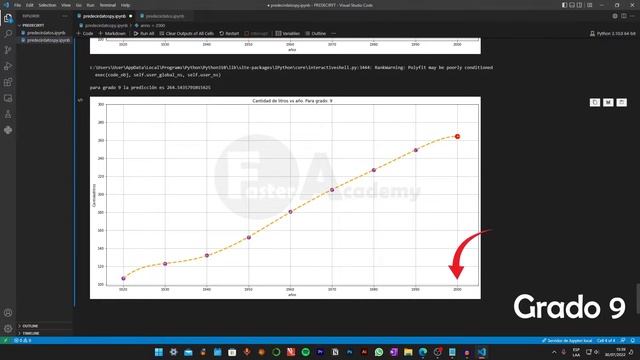This screenshot has height=360, width=640.
Task: Open the Edit menu
Action: click(x=30, y=5)
